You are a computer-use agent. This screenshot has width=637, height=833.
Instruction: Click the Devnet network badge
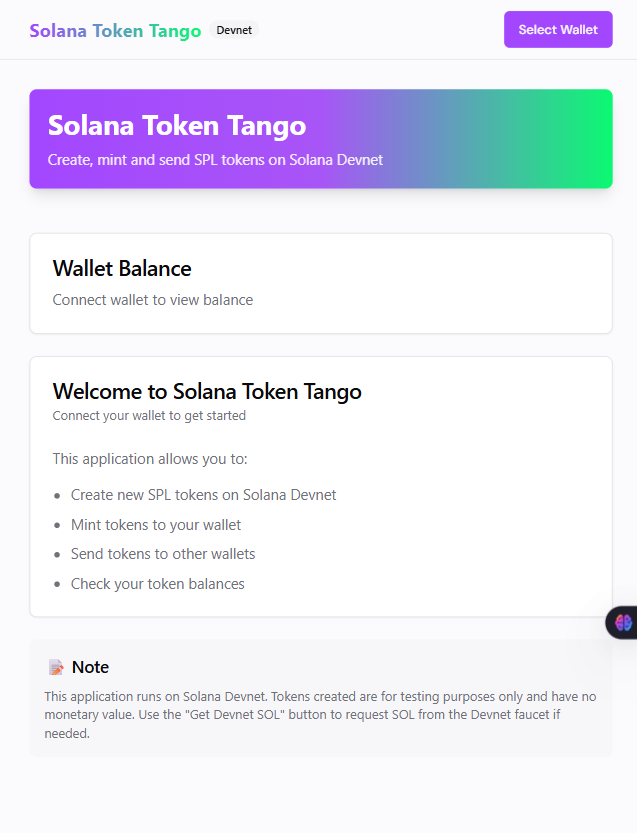pos(234,31)
